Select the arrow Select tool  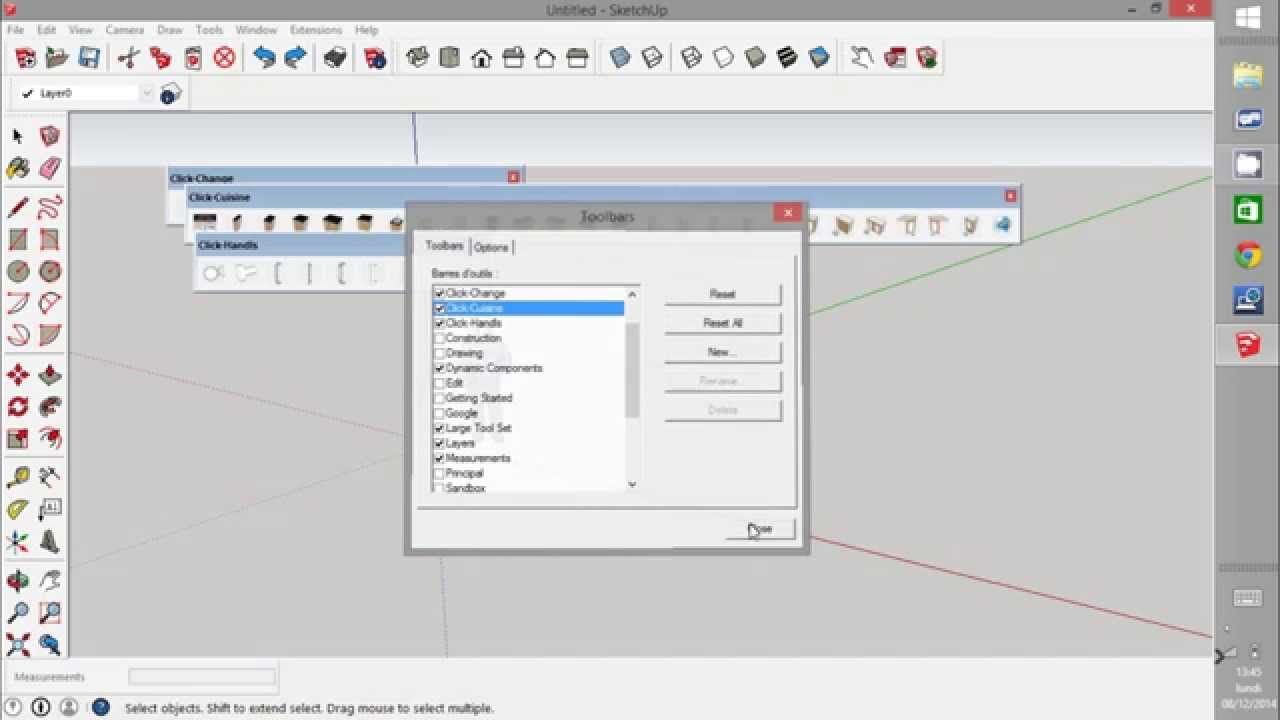click(x=18, y=136)
